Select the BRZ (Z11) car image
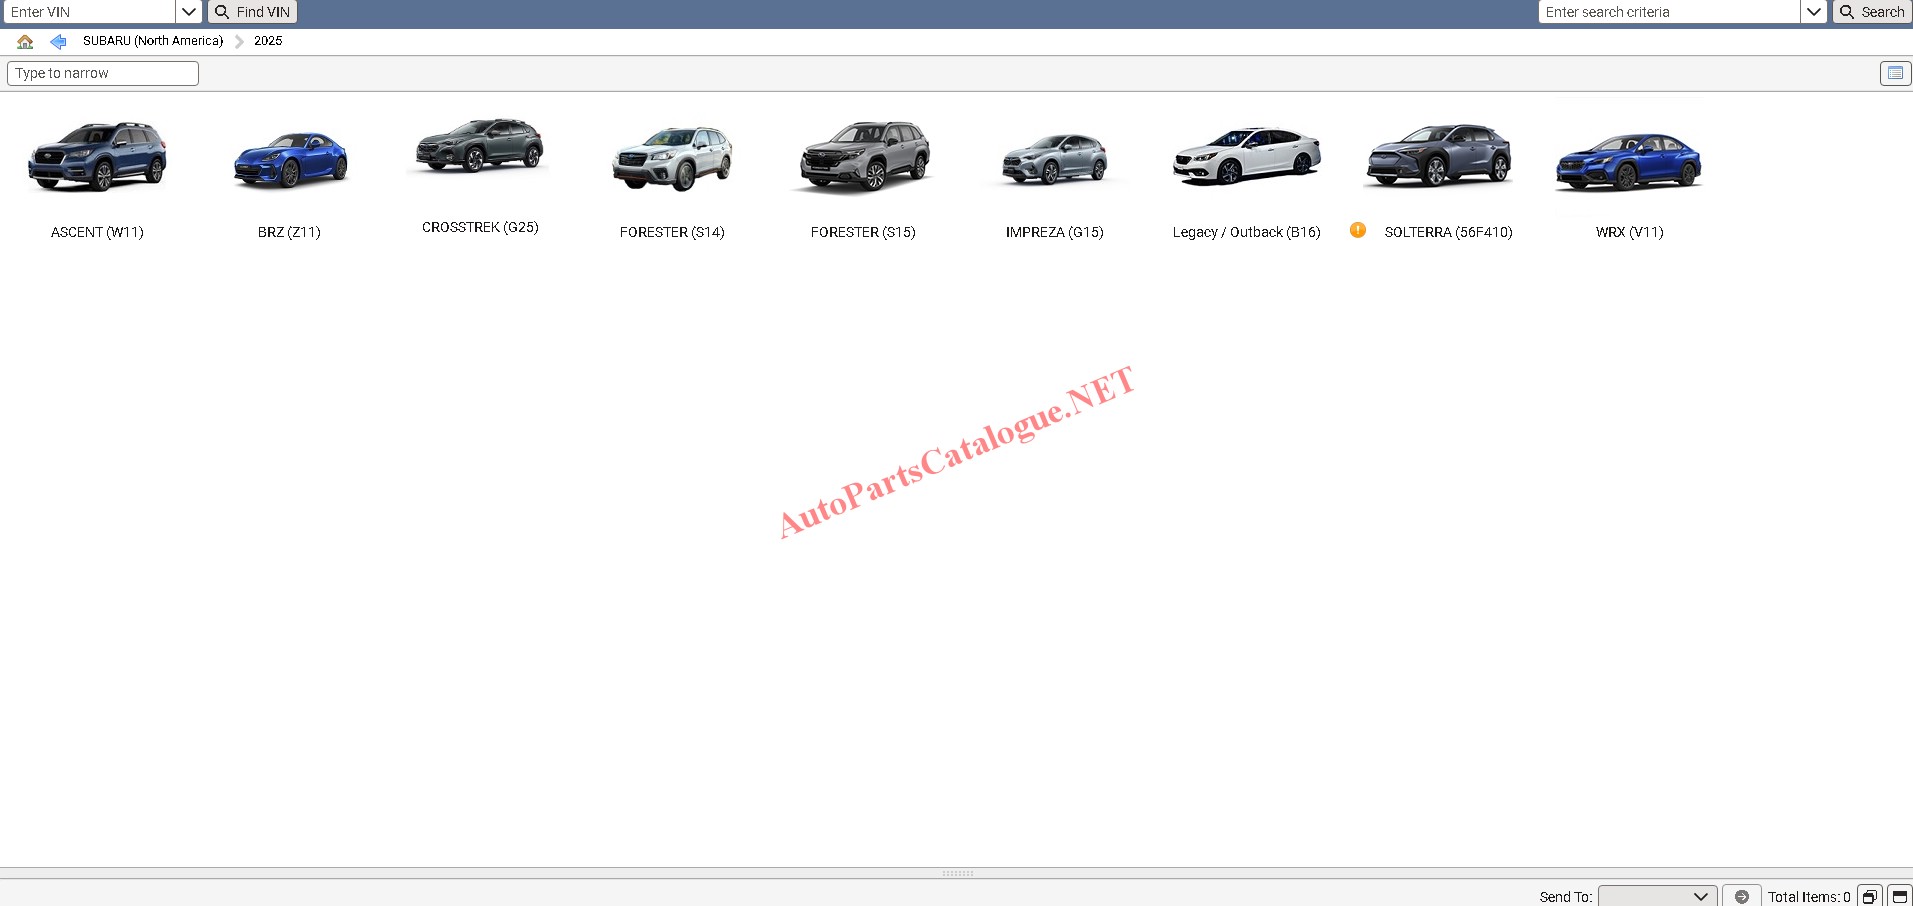This screenshot has width=1913, height=906. tap(290, 160)
